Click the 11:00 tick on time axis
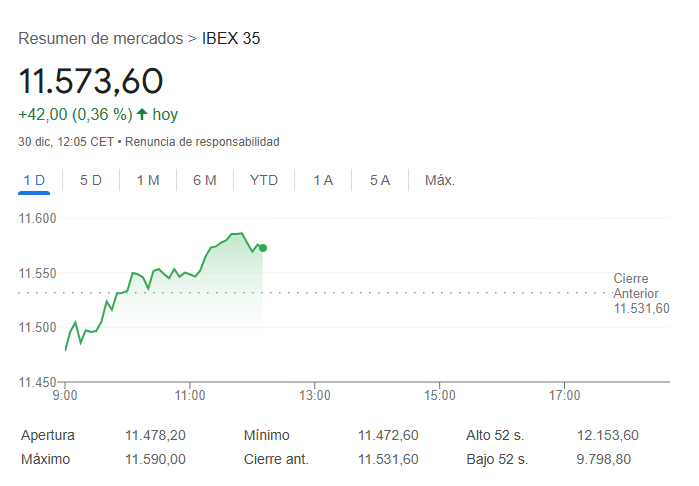 (x=190, y=395)
